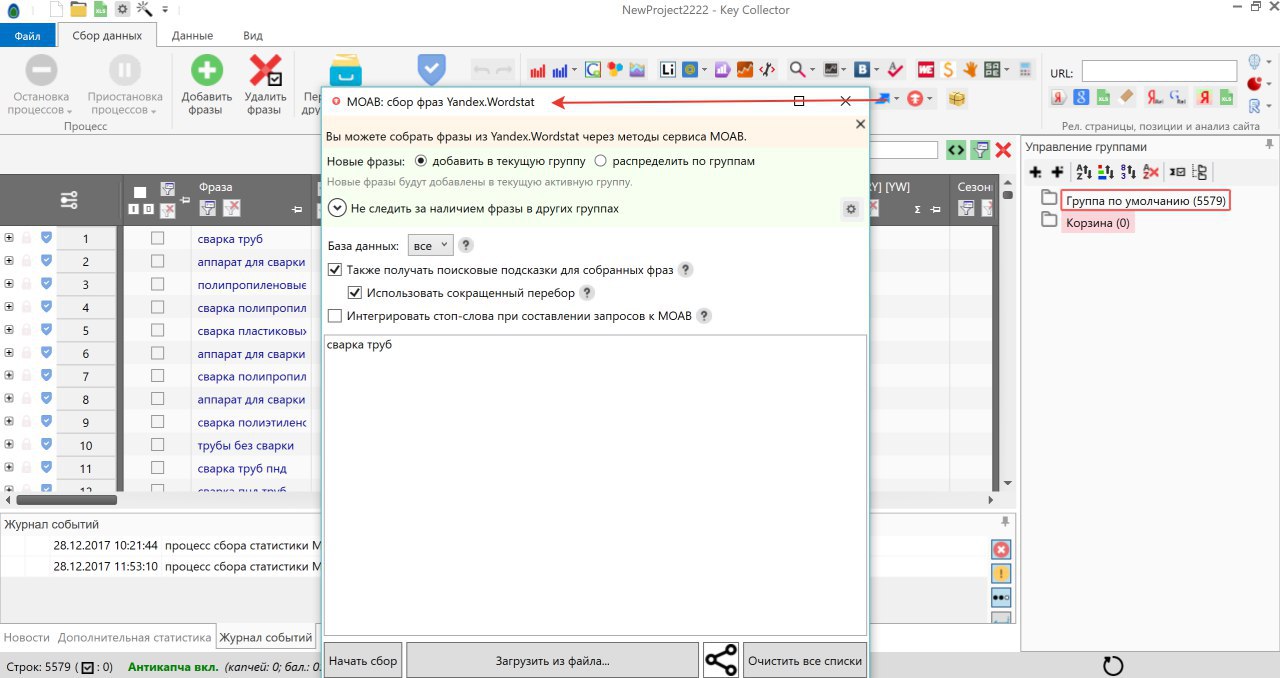Click the orange hand icon

click(969, 70)
